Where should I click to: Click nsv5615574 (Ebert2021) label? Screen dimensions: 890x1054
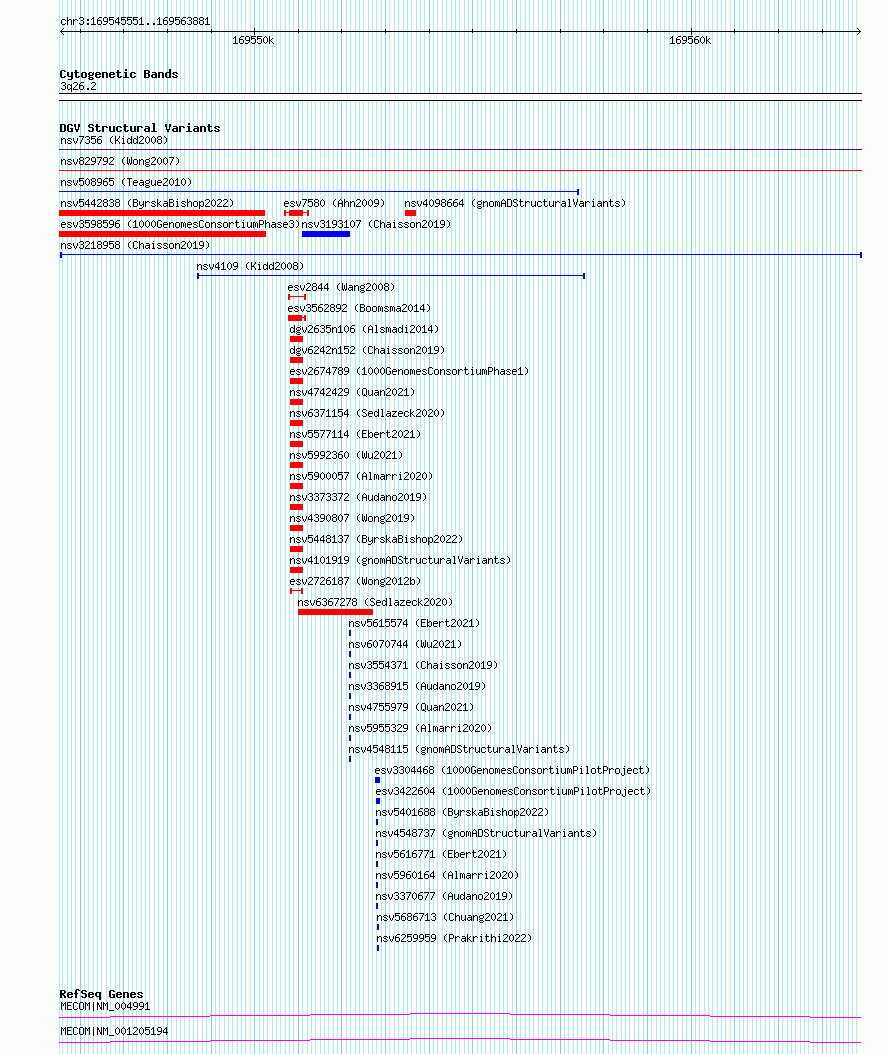[414, 623]
